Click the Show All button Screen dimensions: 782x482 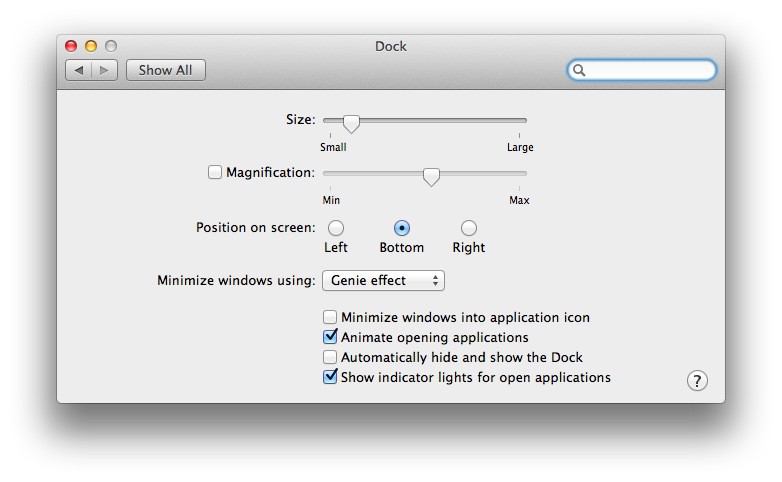pos(165,70)
